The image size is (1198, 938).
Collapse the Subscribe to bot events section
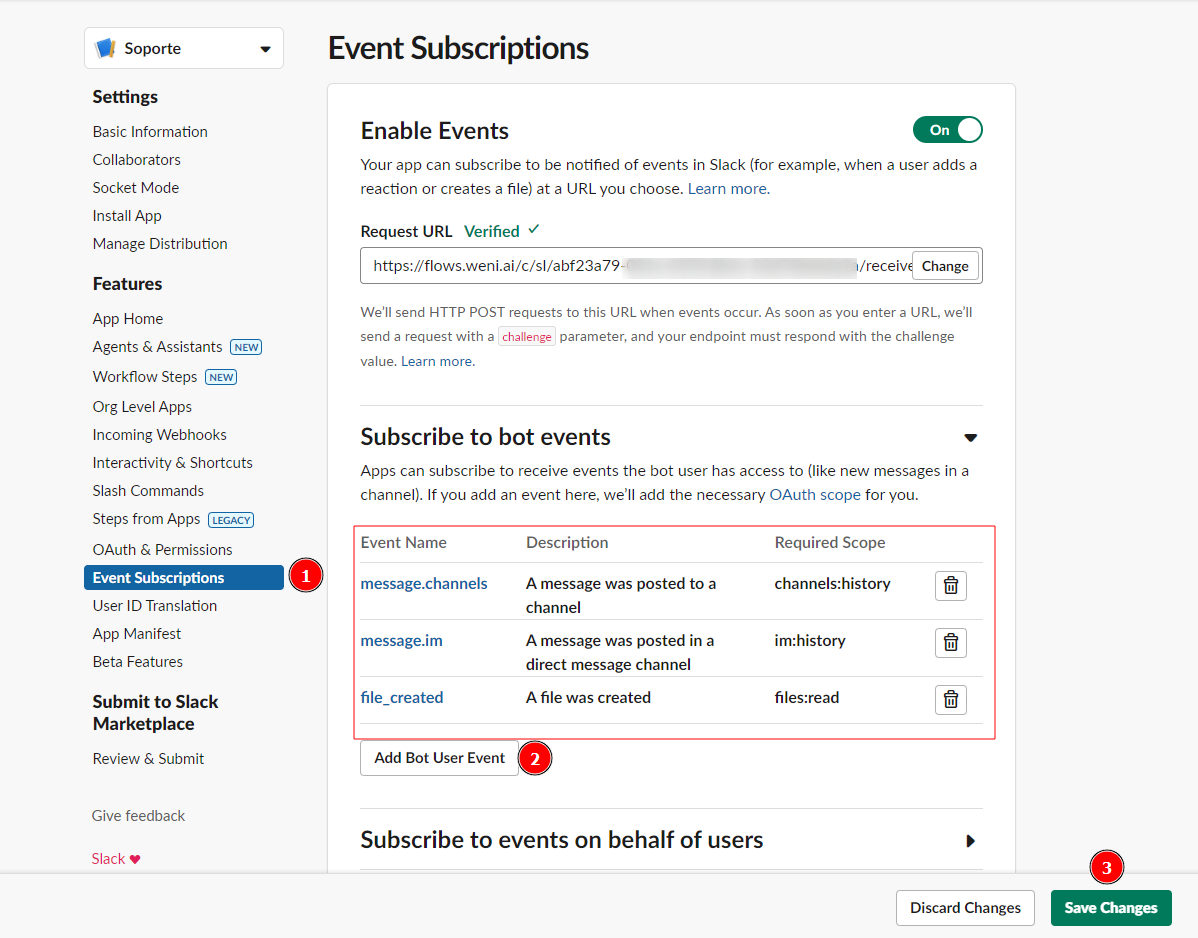pyautogui.click(x=970, y=438)
